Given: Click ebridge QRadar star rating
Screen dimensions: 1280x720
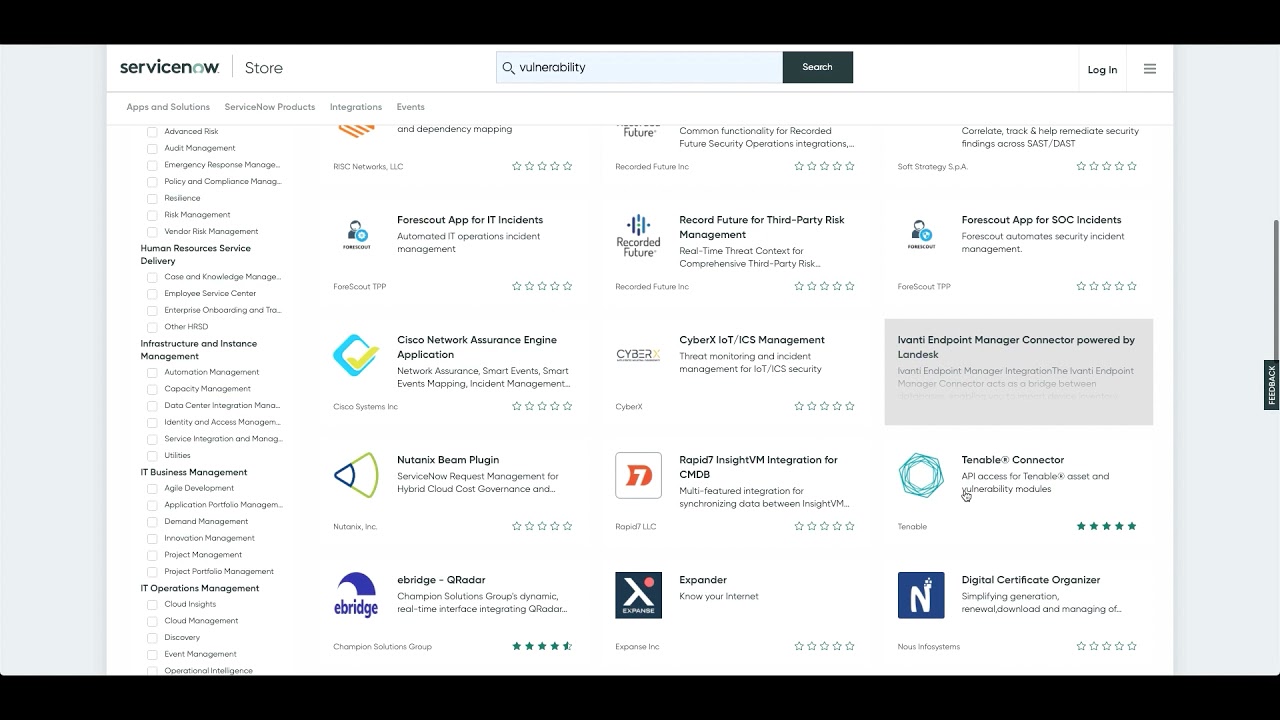Looking at the screenshot, I should [542, 646].
